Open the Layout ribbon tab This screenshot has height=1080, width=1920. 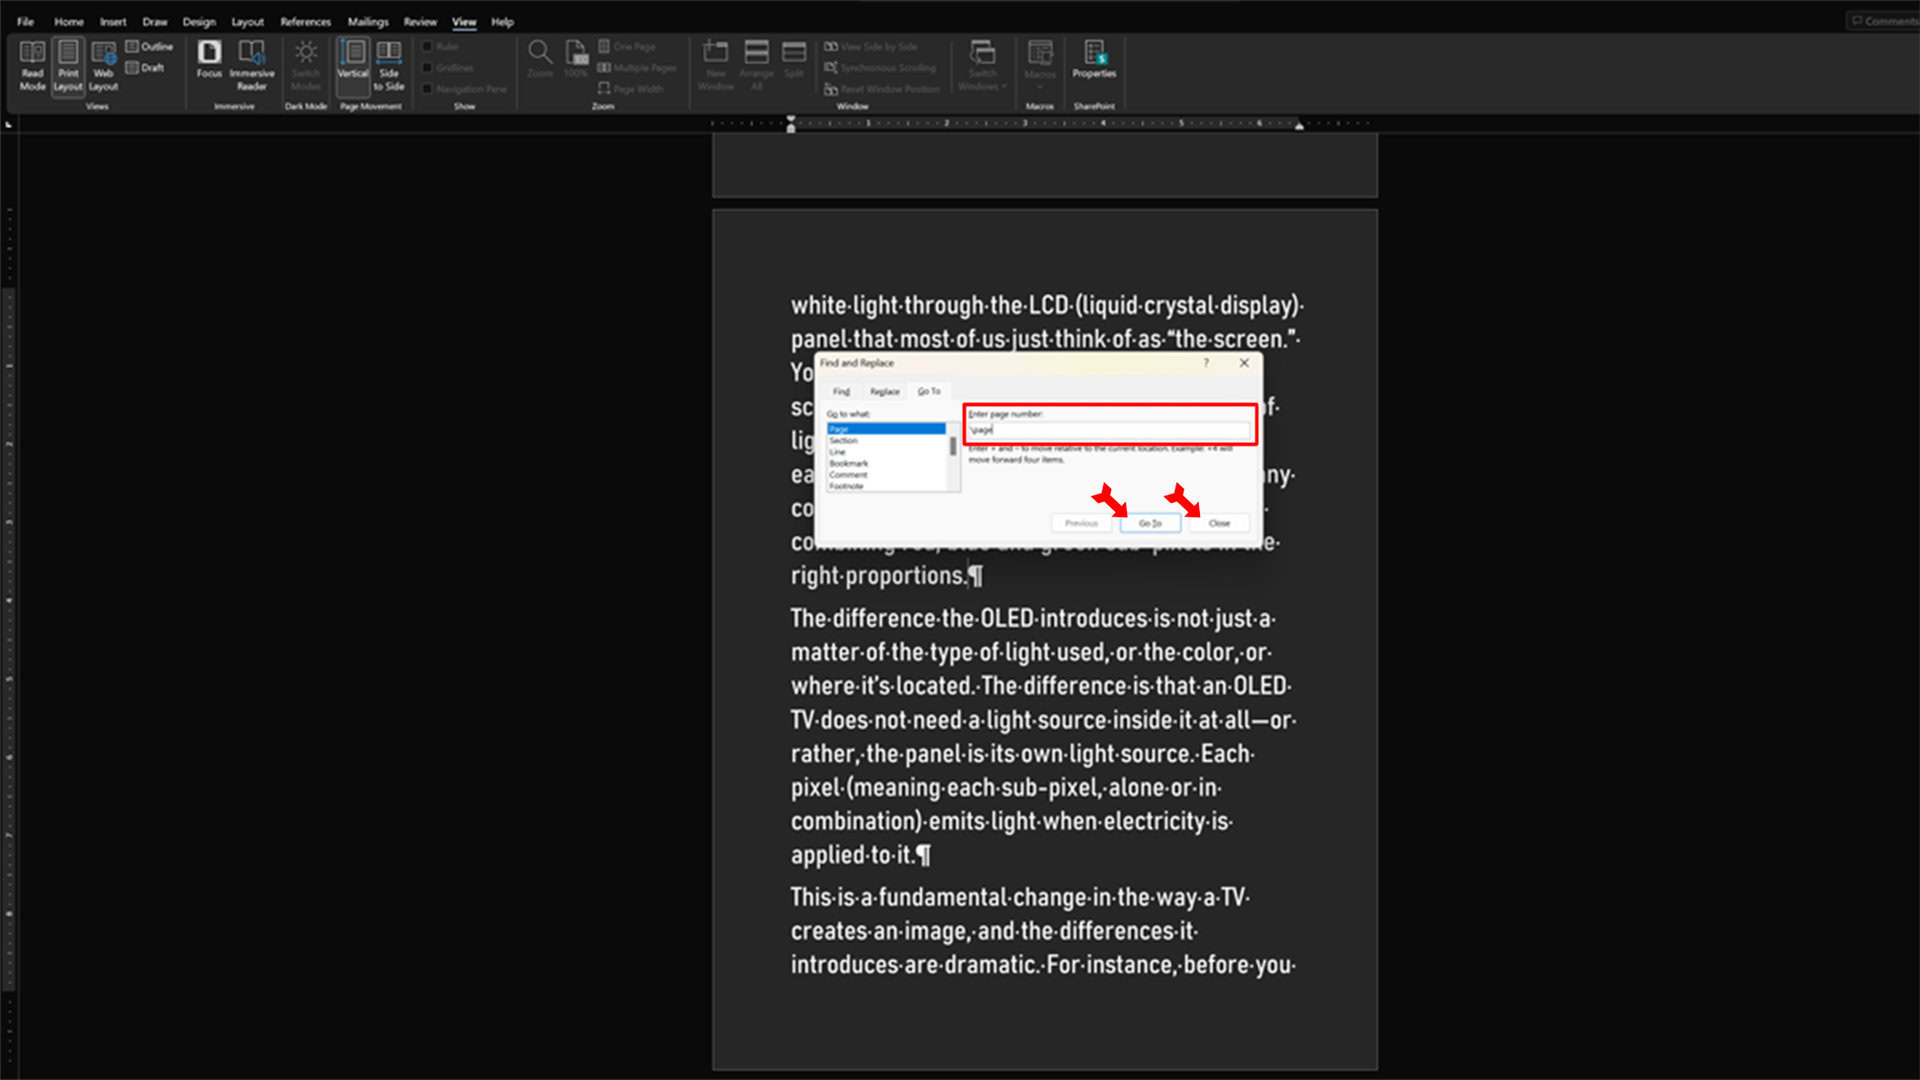point(247,22)
